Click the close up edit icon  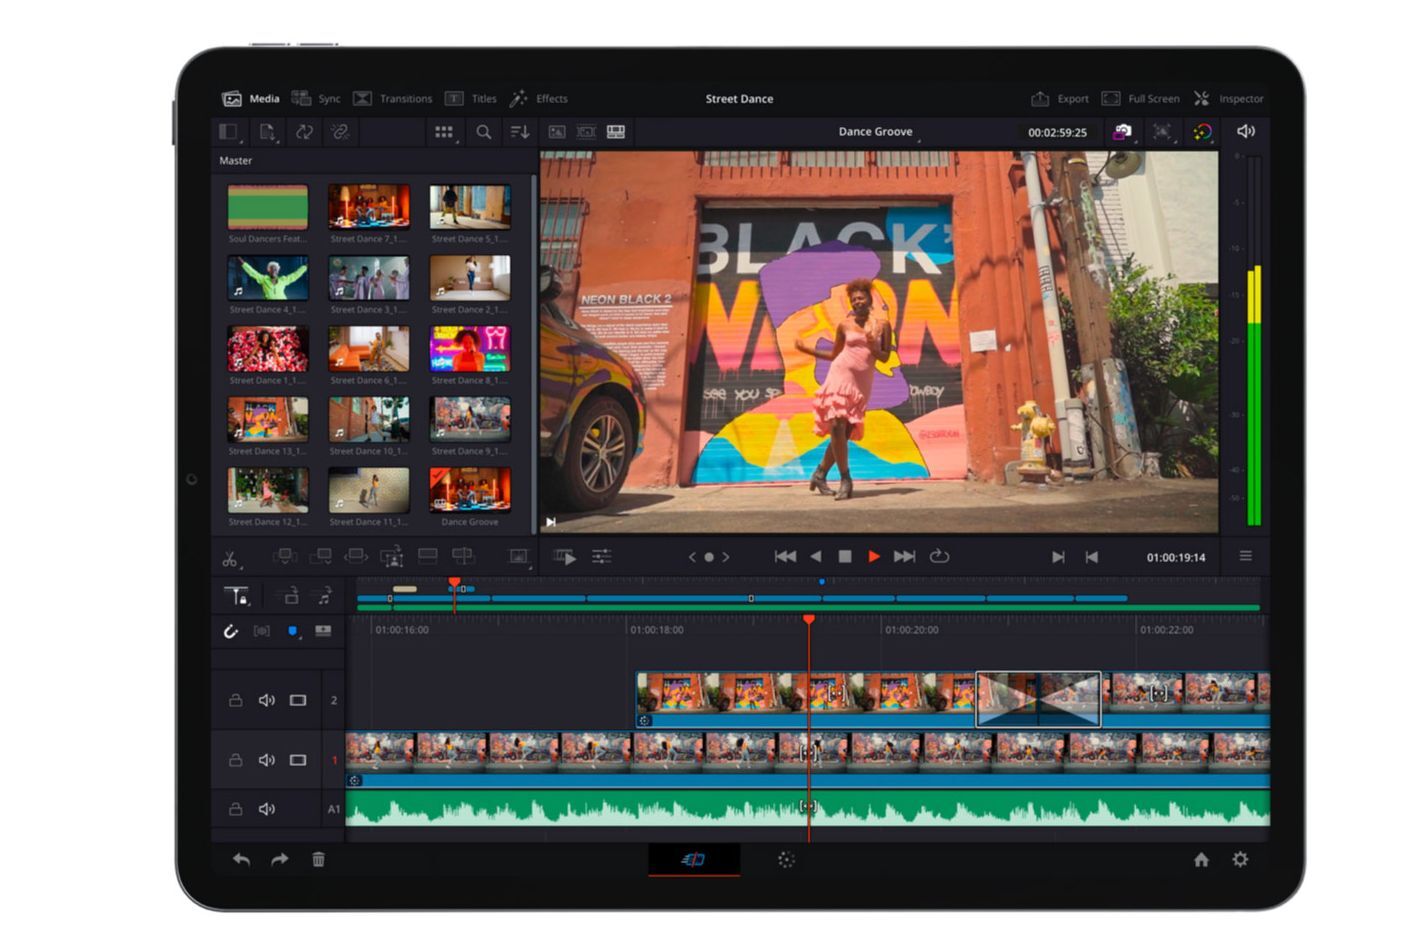coord(392,557)
